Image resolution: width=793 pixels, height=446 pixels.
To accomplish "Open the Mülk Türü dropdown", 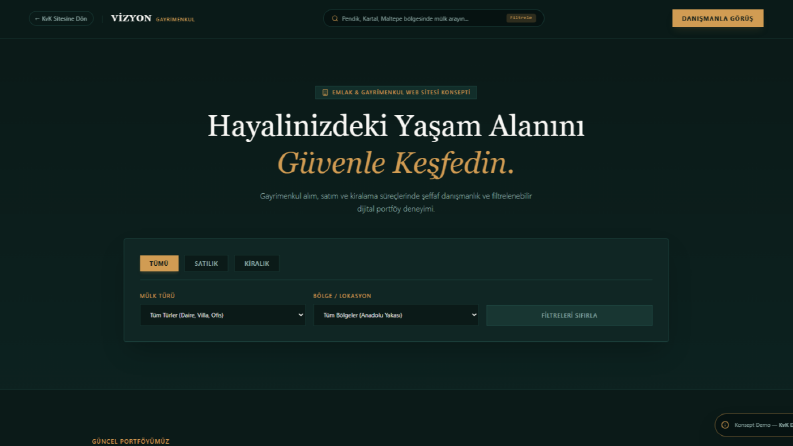I will pyautogui.click(x=223, y=315).
